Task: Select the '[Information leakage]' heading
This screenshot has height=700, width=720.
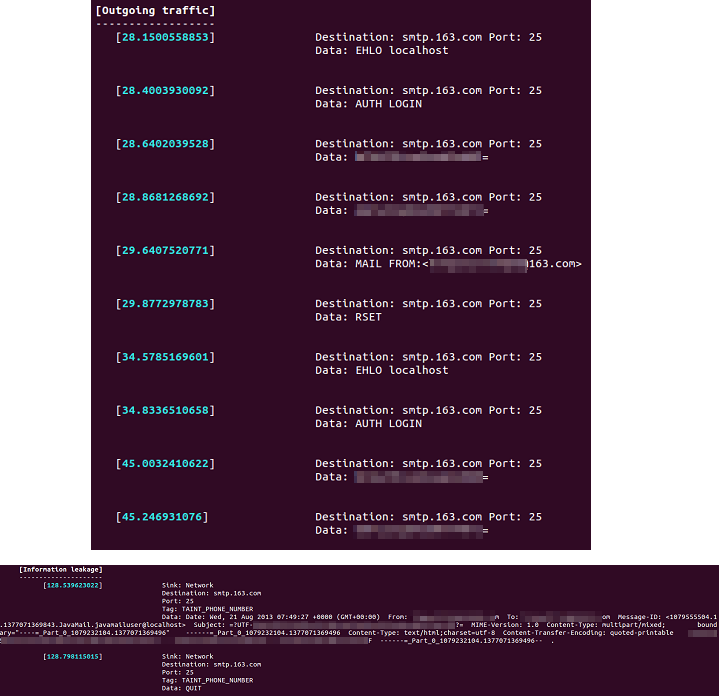Action: (61, 570)
